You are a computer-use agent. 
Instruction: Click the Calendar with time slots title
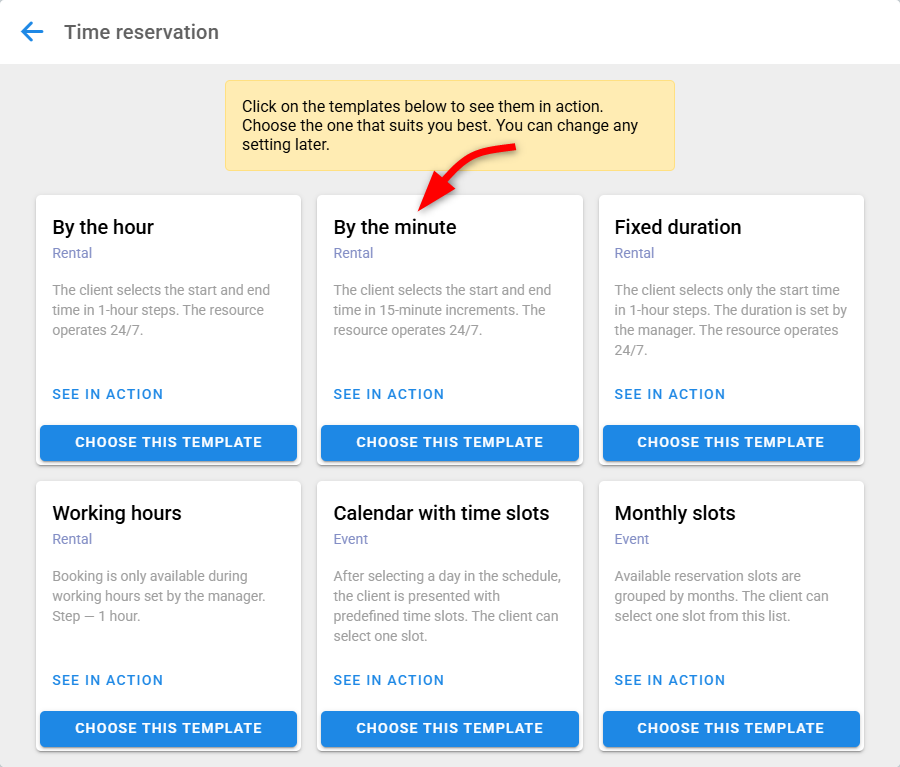[441, 513]
